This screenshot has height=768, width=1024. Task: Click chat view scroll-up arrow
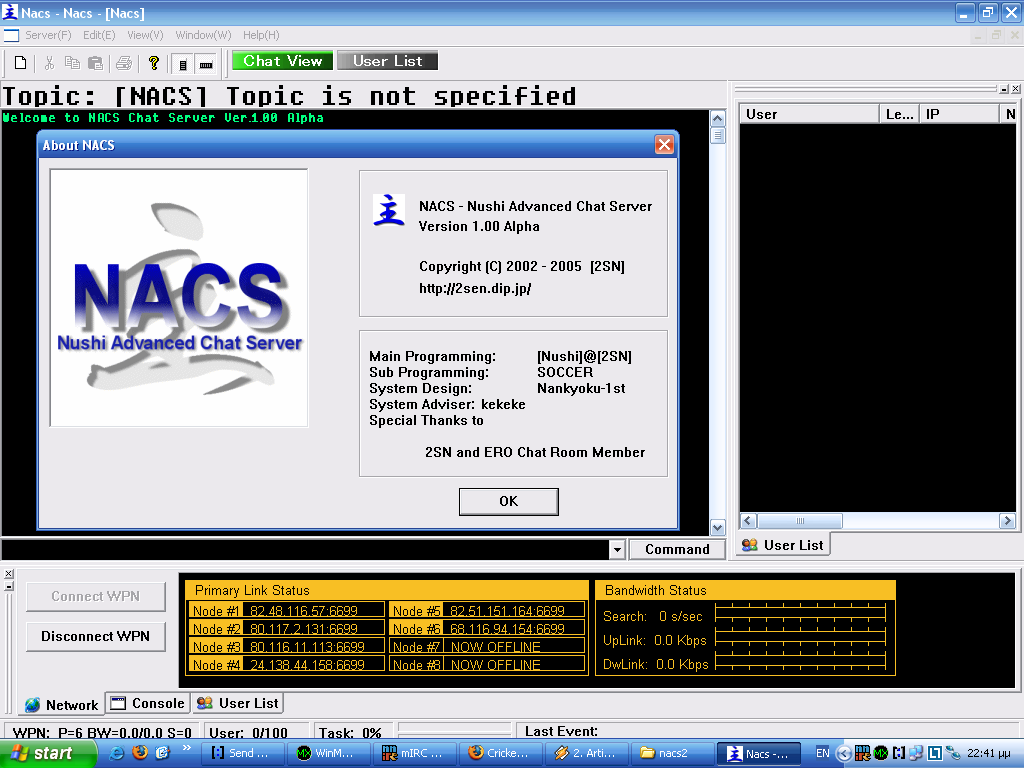pos(718,119)
